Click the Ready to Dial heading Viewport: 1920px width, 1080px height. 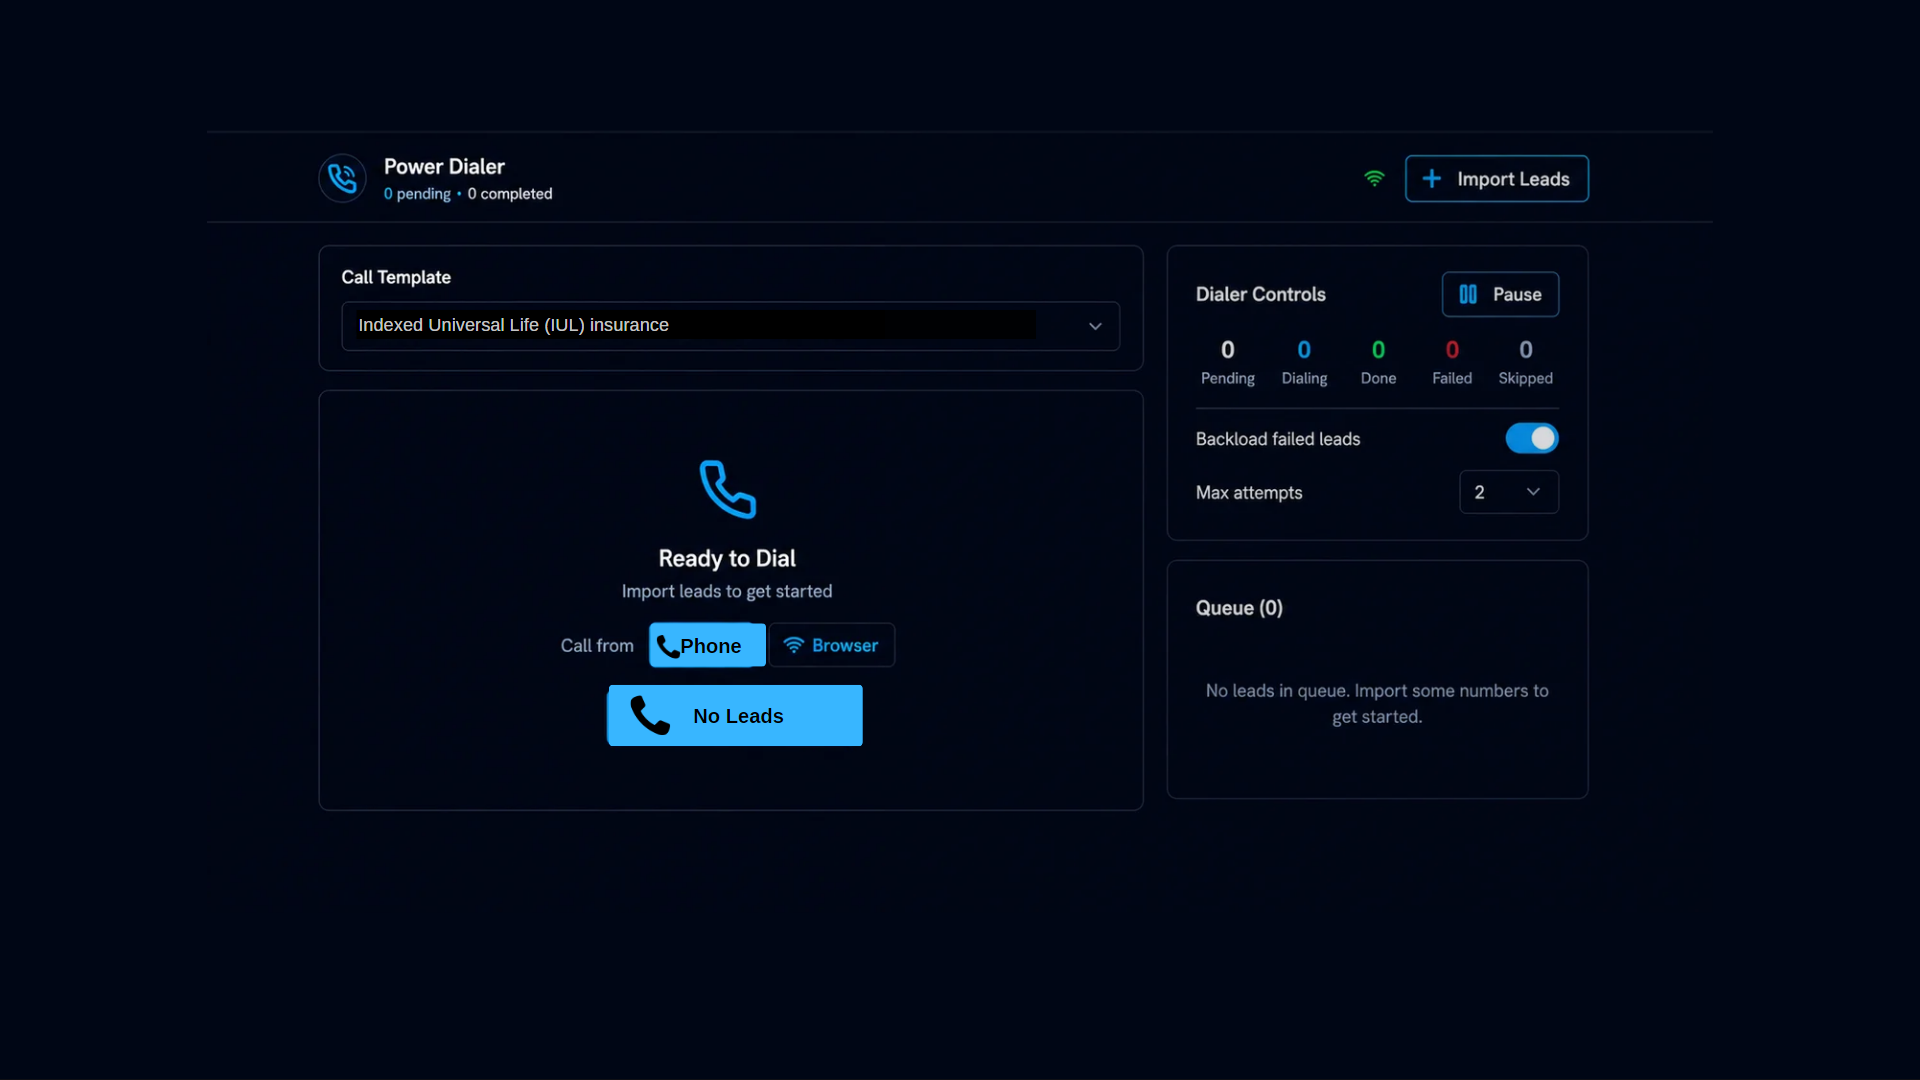(x=727, y=558)
